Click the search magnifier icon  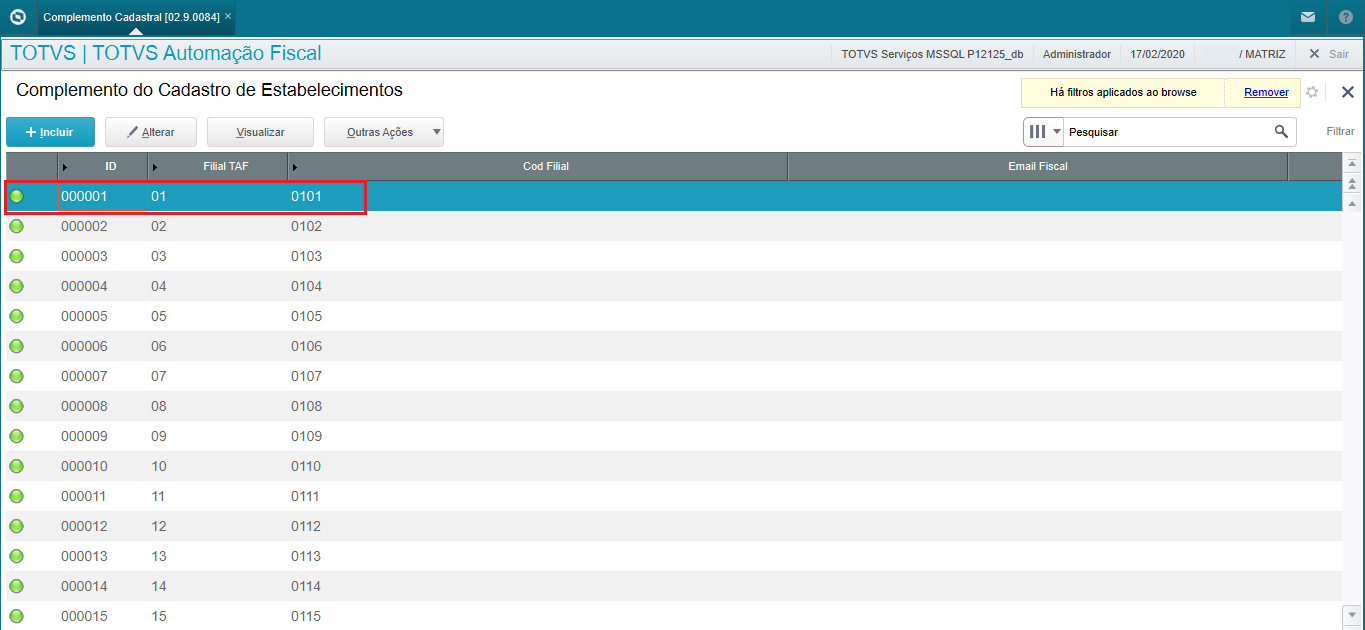1281,132
